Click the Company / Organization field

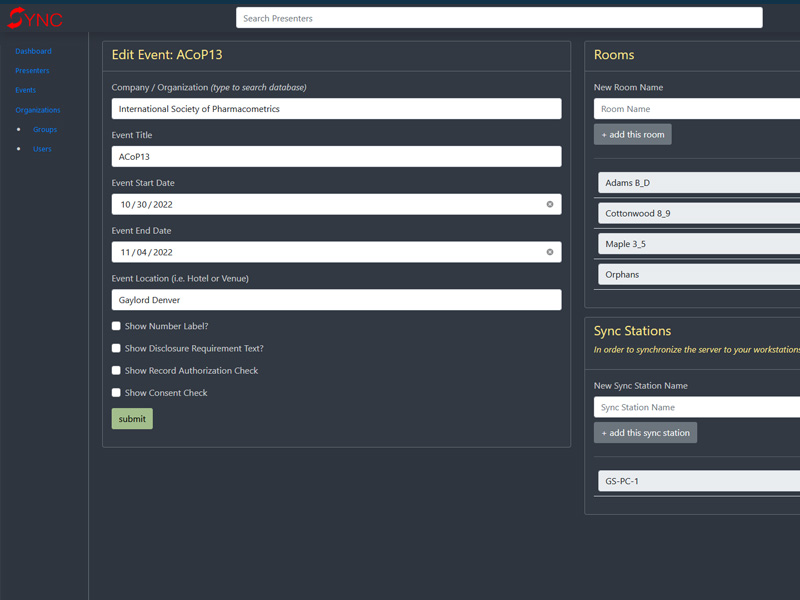pyautogui.click(x=337, y=109)
